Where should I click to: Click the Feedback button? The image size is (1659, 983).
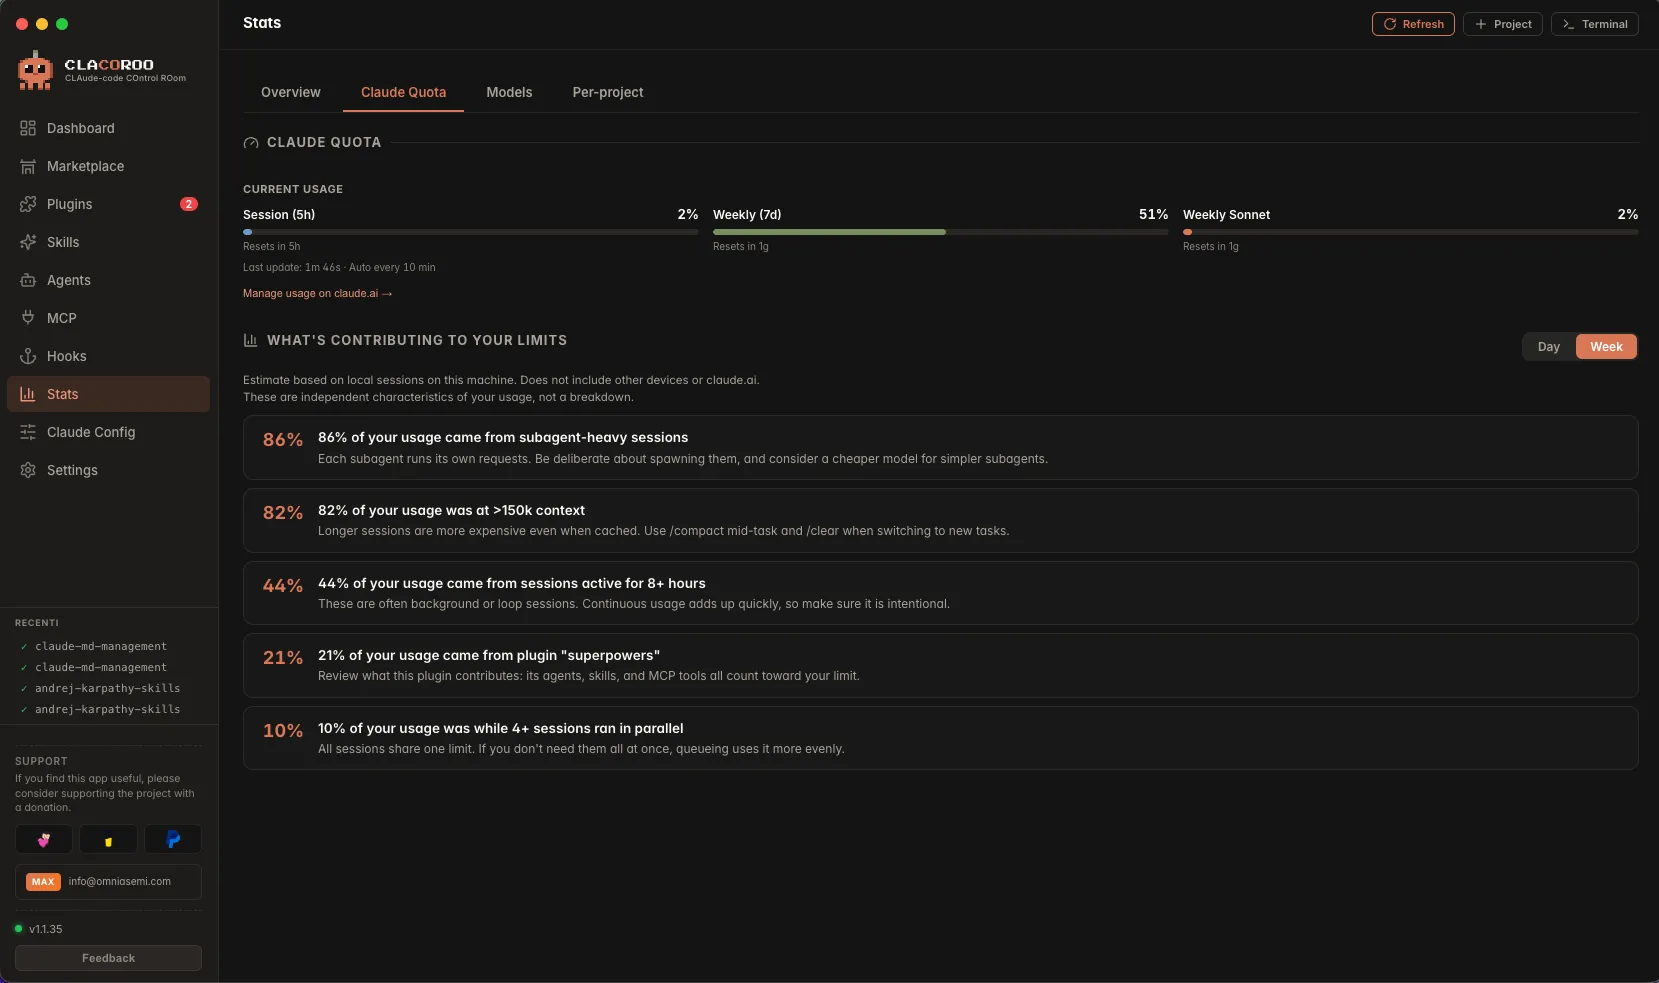(108, 958)
